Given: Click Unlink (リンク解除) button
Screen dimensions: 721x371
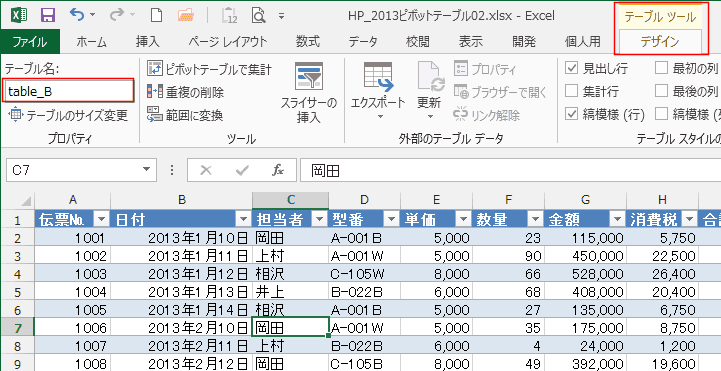Looking at the screenshot, I should (x=486, y=115).
